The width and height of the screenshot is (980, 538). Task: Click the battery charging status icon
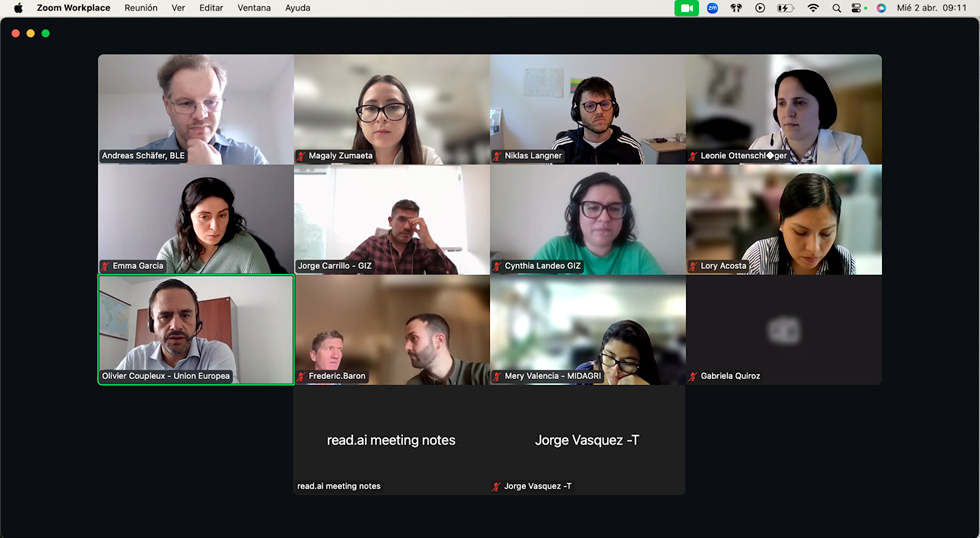tap(785, 8)
